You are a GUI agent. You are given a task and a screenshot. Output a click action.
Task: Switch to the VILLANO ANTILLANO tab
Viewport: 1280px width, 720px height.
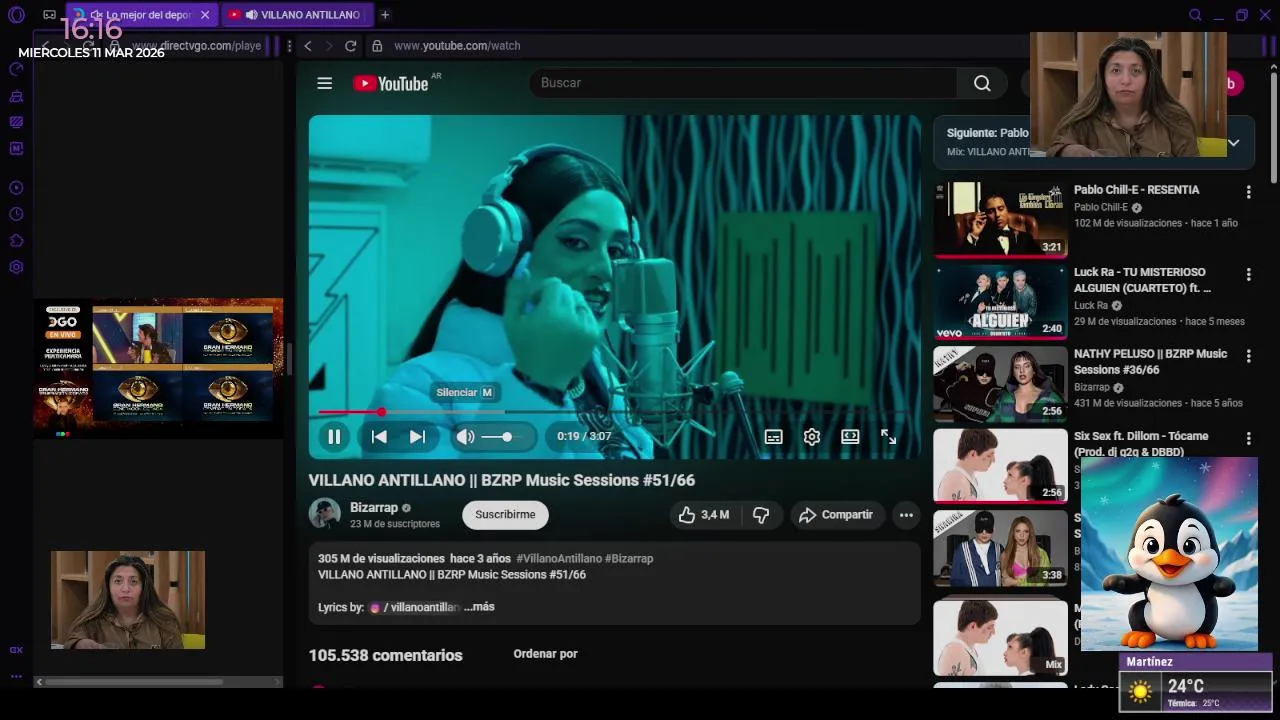coord(297,15)
